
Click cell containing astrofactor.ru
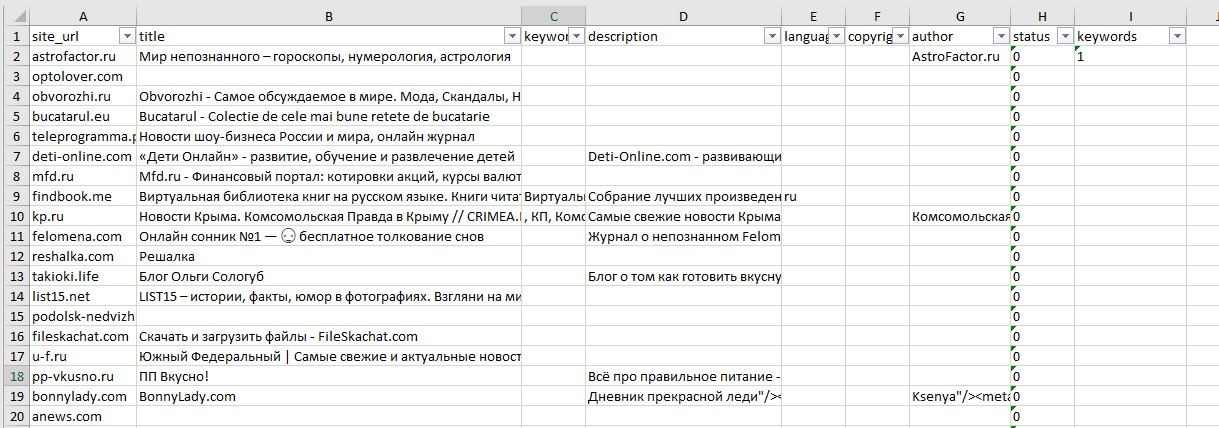tap(83, 56)
